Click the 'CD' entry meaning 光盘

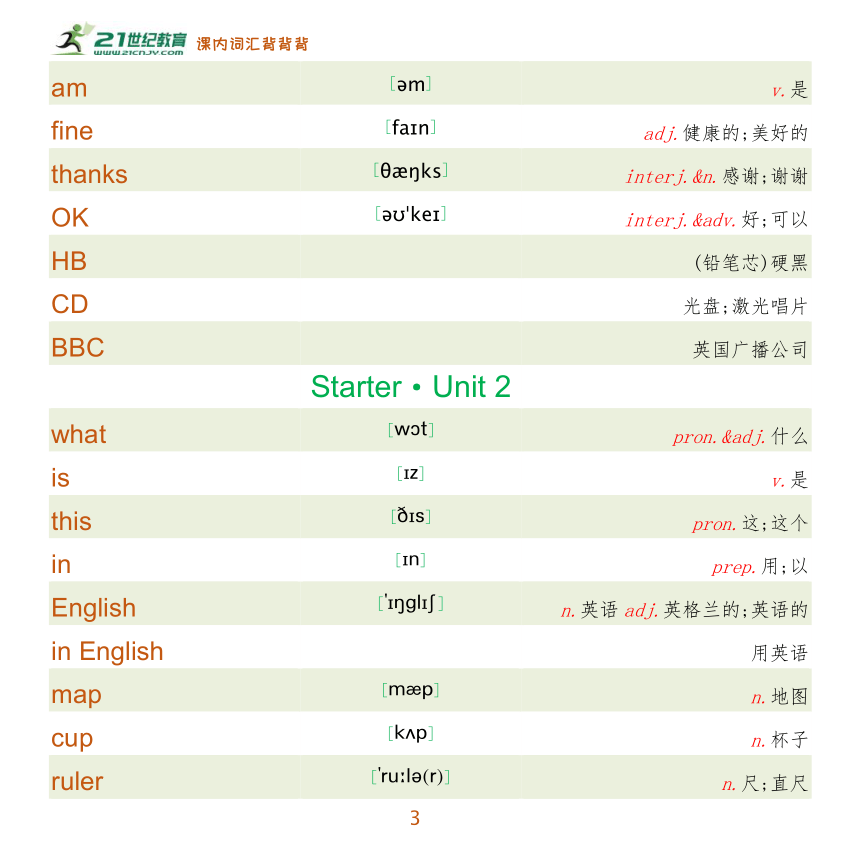tap(70, 304)
